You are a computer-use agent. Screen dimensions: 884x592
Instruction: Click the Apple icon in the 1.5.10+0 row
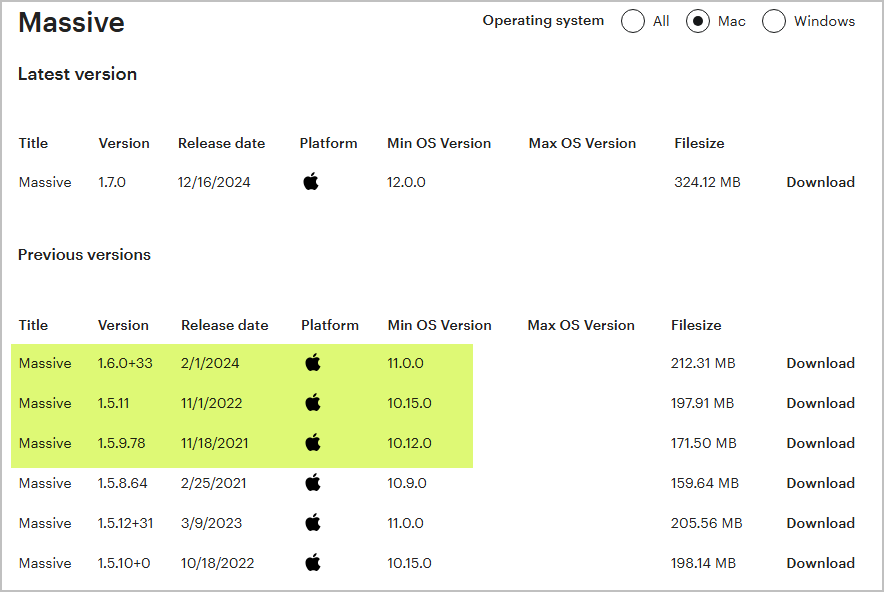[x=313, y=563]
